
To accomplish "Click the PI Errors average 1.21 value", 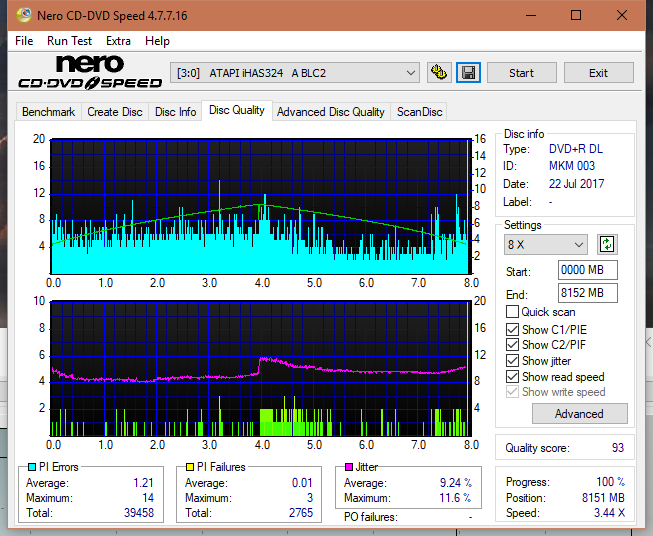I will point(143,483).
